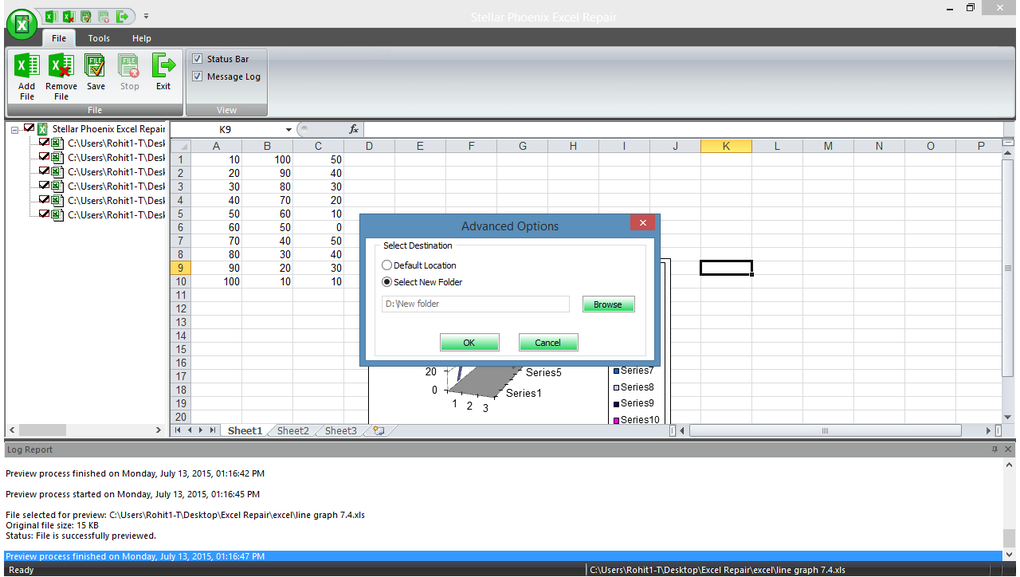Image resolution: width=1020 pixels, height=577 pixels.
Task: Click the Series10 magenta legend swatch
Action: pyautogui.click(x=616, y=420)
